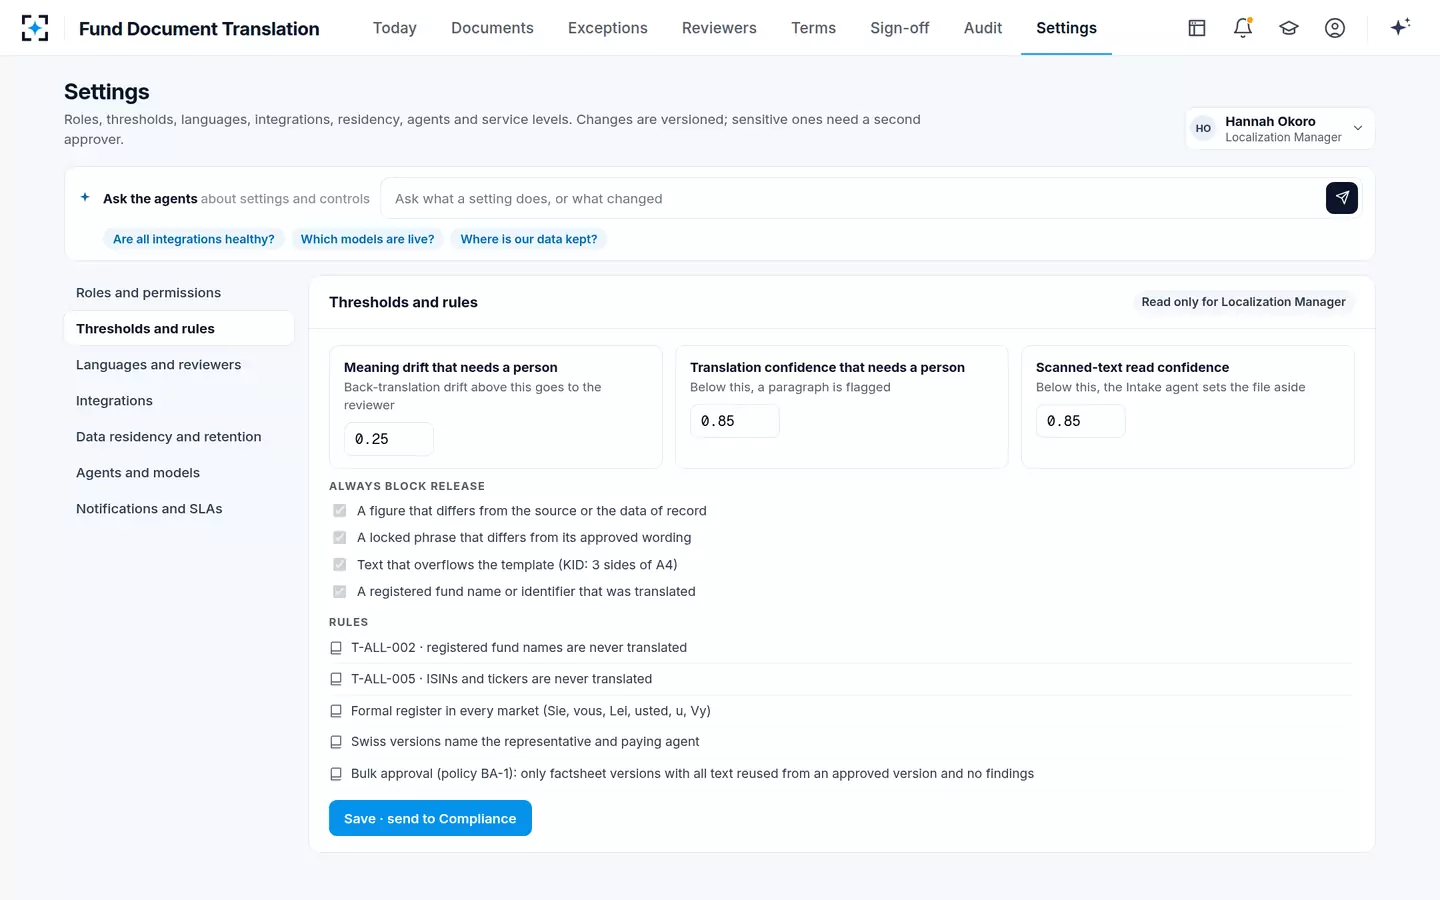Open the learning graduation cap icon

click(x=1289, y=28)
